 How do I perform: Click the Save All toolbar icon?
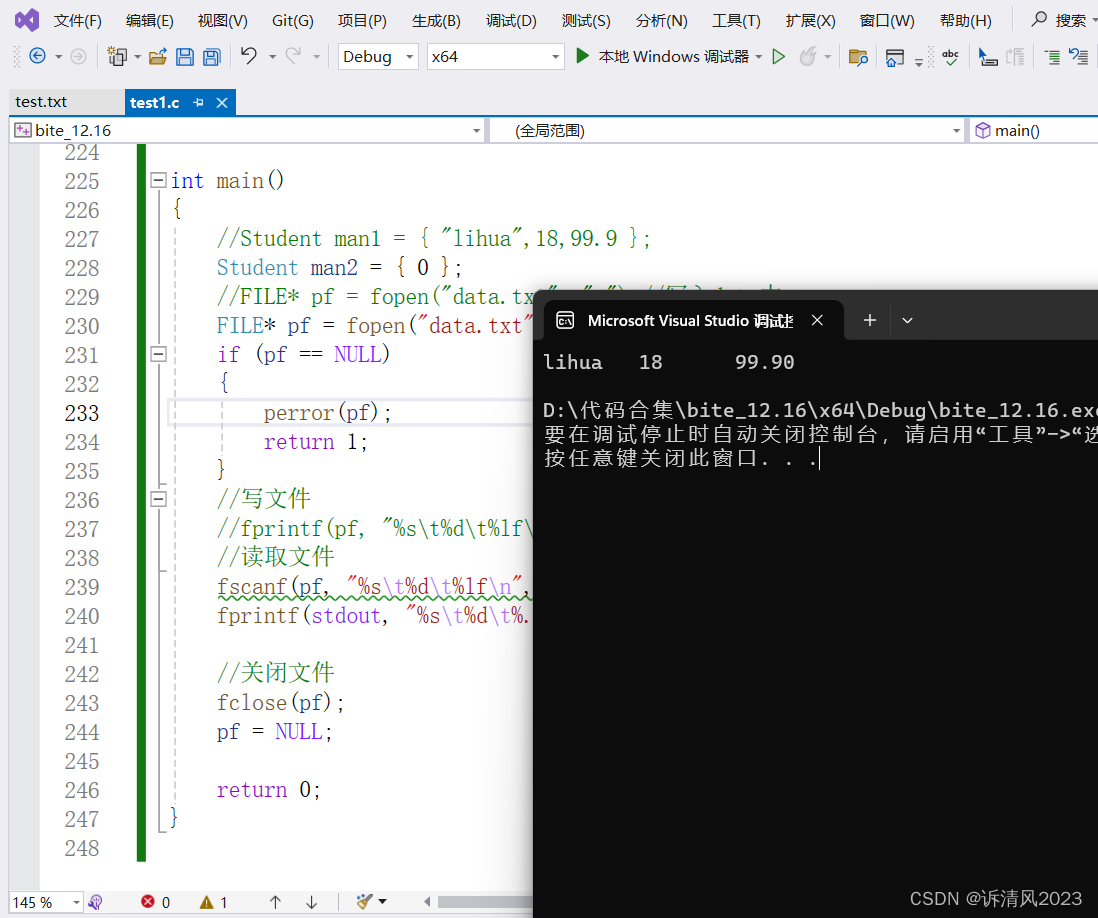tap(211, 57)
